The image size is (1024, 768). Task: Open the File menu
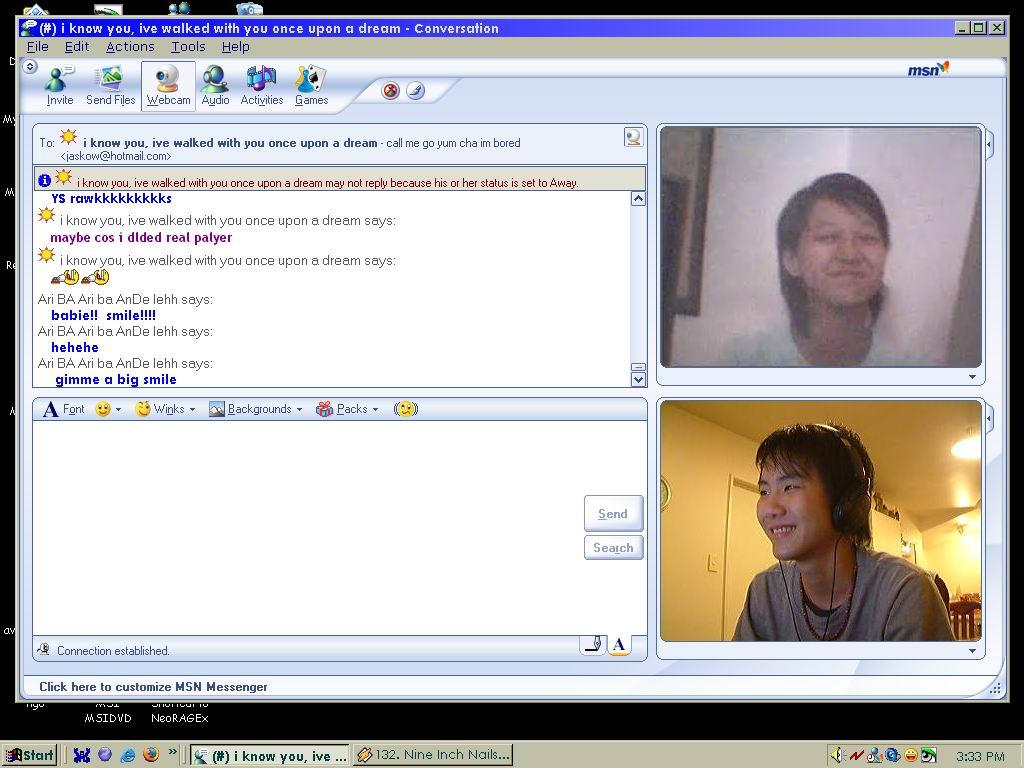37,46
